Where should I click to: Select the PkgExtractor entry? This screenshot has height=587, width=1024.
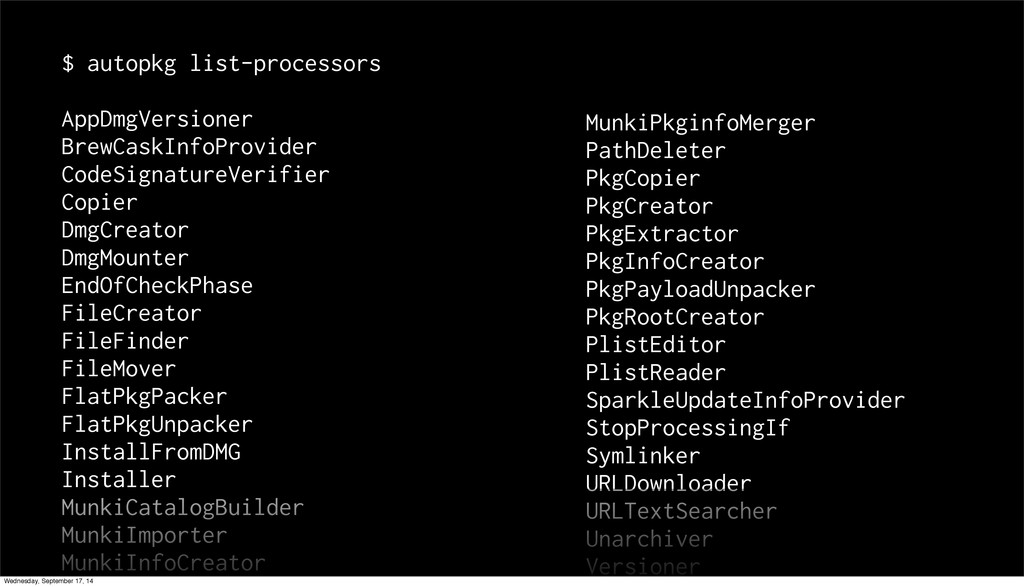pos(662,235)
